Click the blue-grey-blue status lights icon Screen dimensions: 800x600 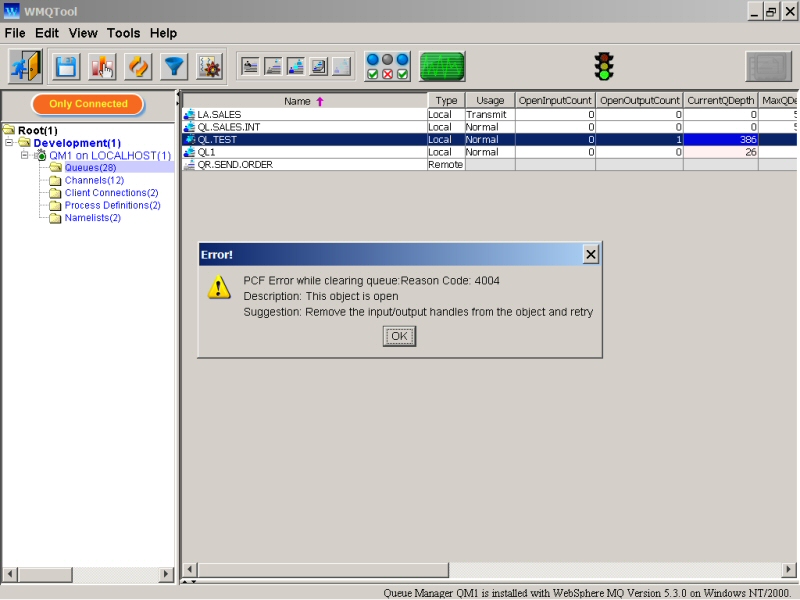[x=387, y=66]
